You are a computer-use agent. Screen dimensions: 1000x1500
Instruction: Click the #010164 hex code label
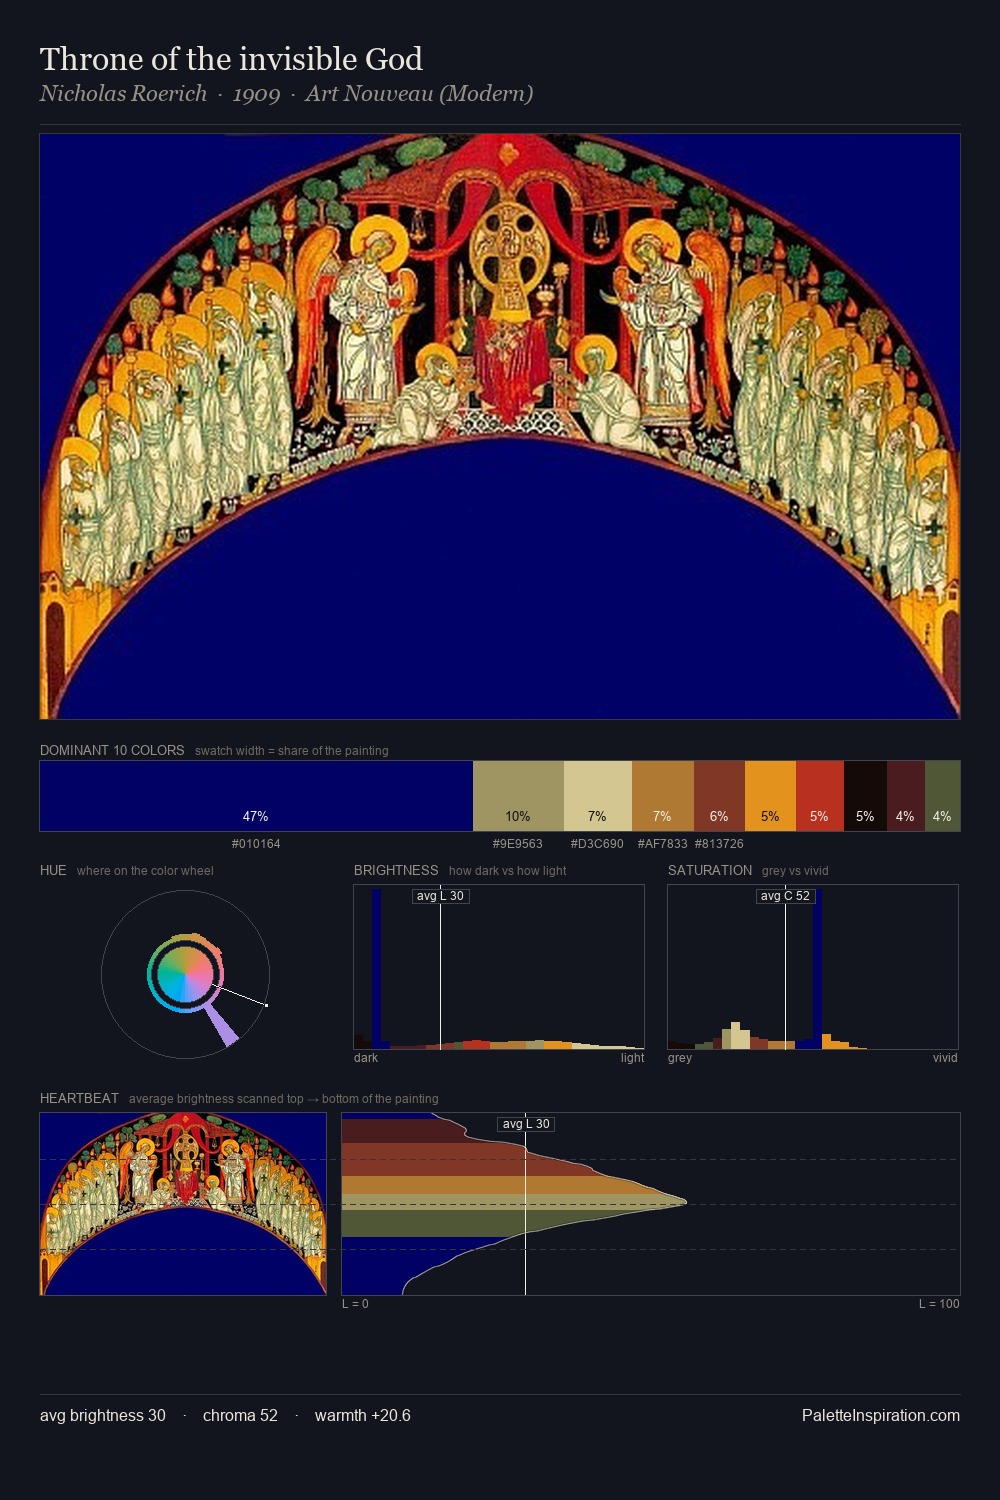coord(256,844)
